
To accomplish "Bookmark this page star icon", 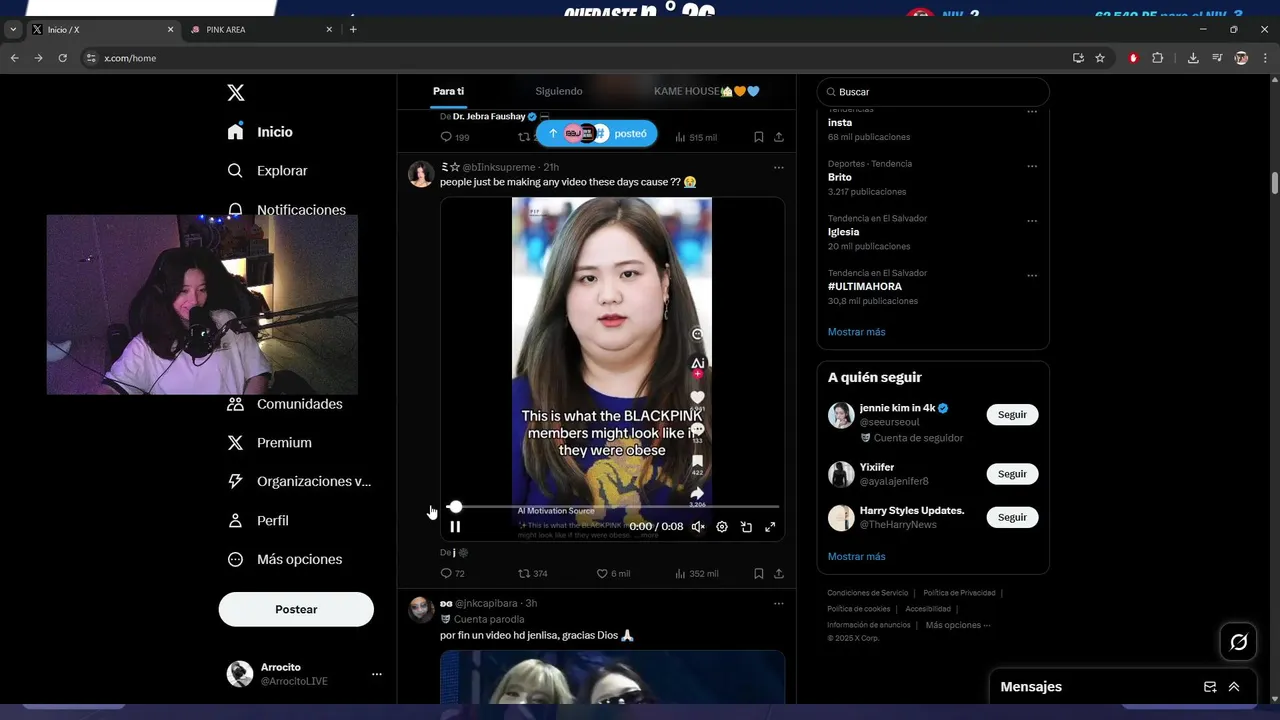I will point(1100,58).
